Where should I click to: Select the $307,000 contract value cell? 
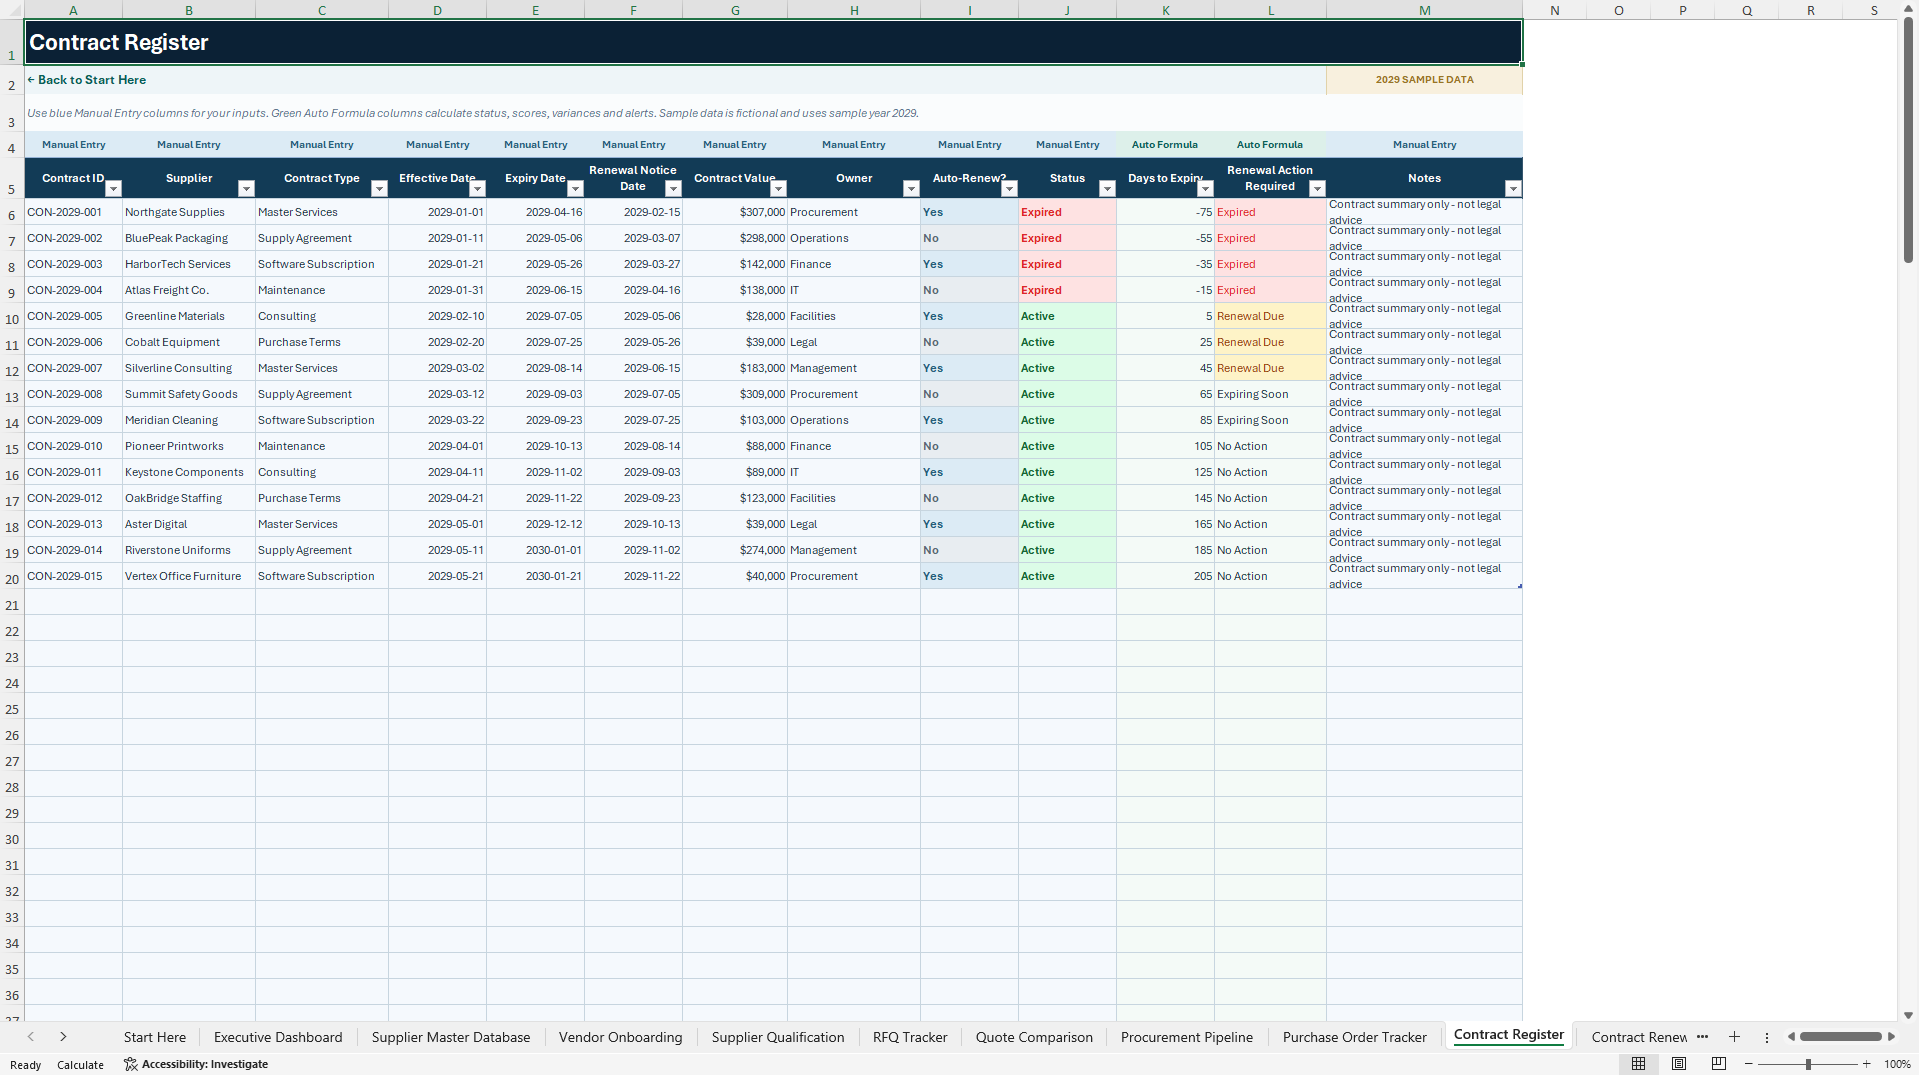(735, 212)
